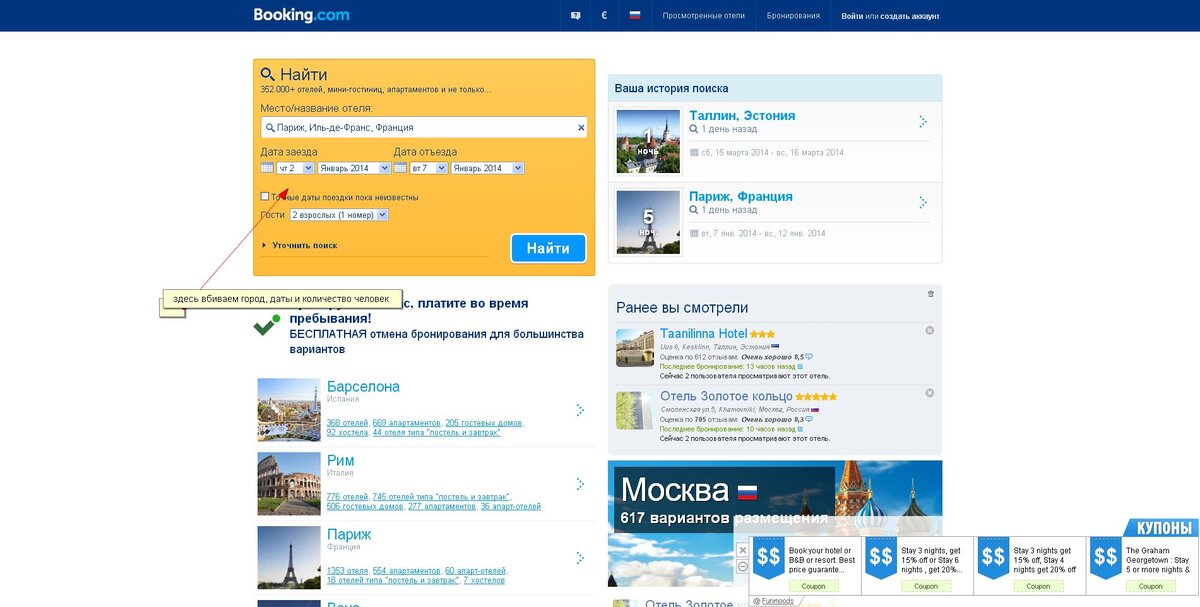Remove Отель Золотое кольцо from the viewed list
The height and width of the screenshot is (607, 1200).
(929, 393)
